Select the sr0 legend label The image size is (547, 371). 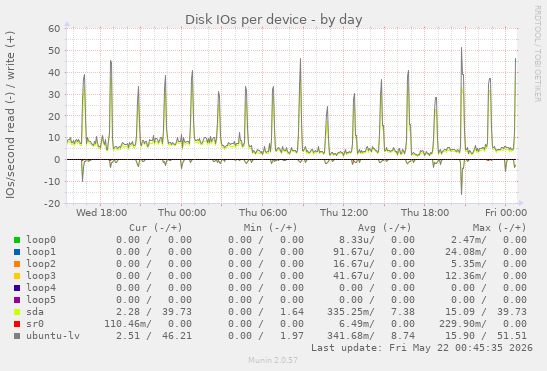pos(35,324)
